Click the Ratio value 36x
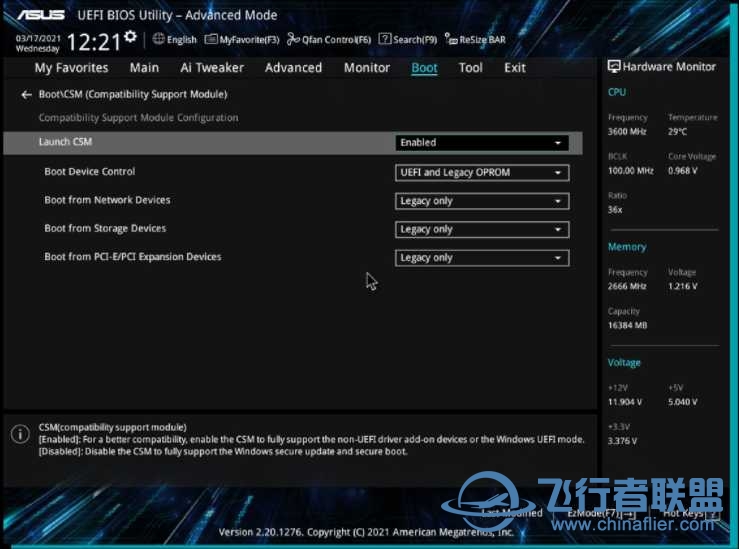Viewport: 739px width, 549px height. tap(615, 210)
